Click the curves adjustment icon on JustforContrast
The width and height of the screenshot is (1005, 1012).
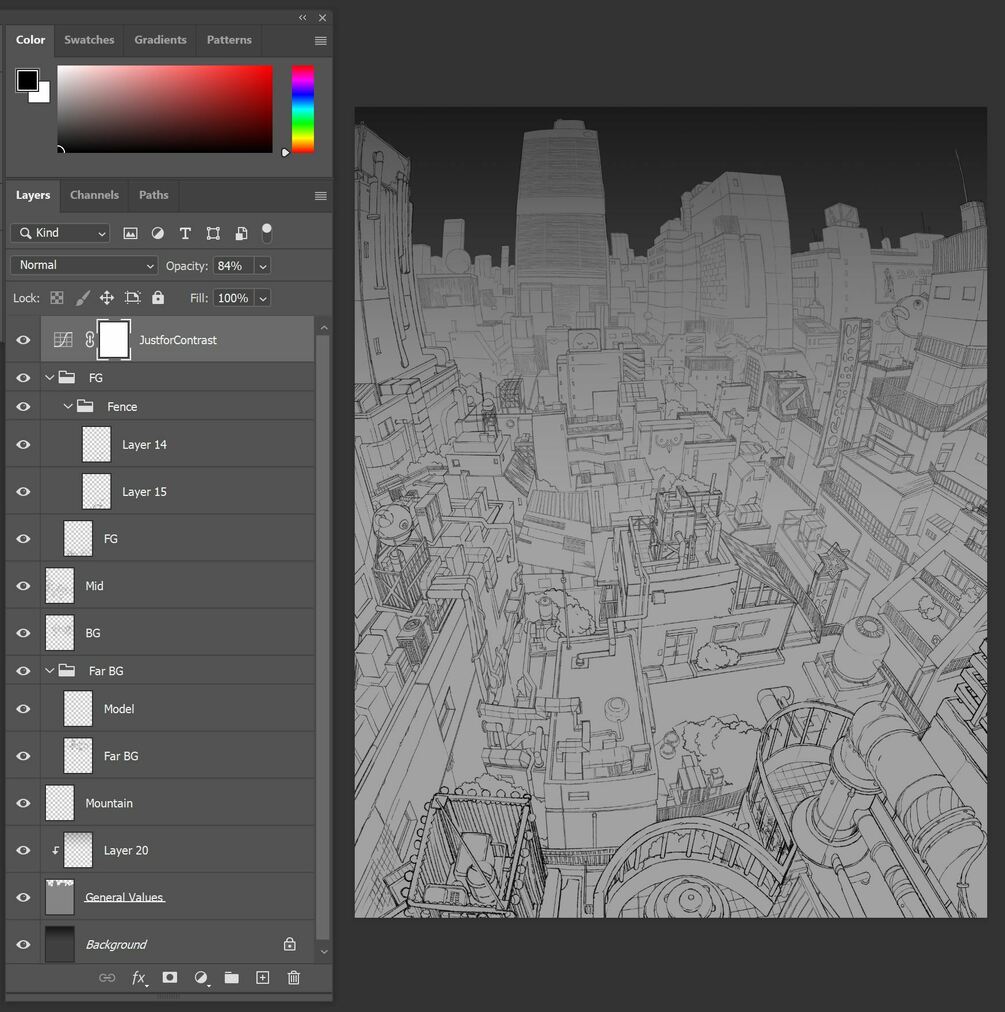pyautogui.click(x=63, y=339)
